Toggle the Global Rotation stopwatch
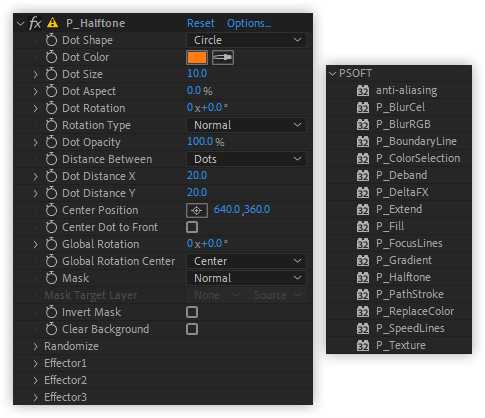 [51, 244]
